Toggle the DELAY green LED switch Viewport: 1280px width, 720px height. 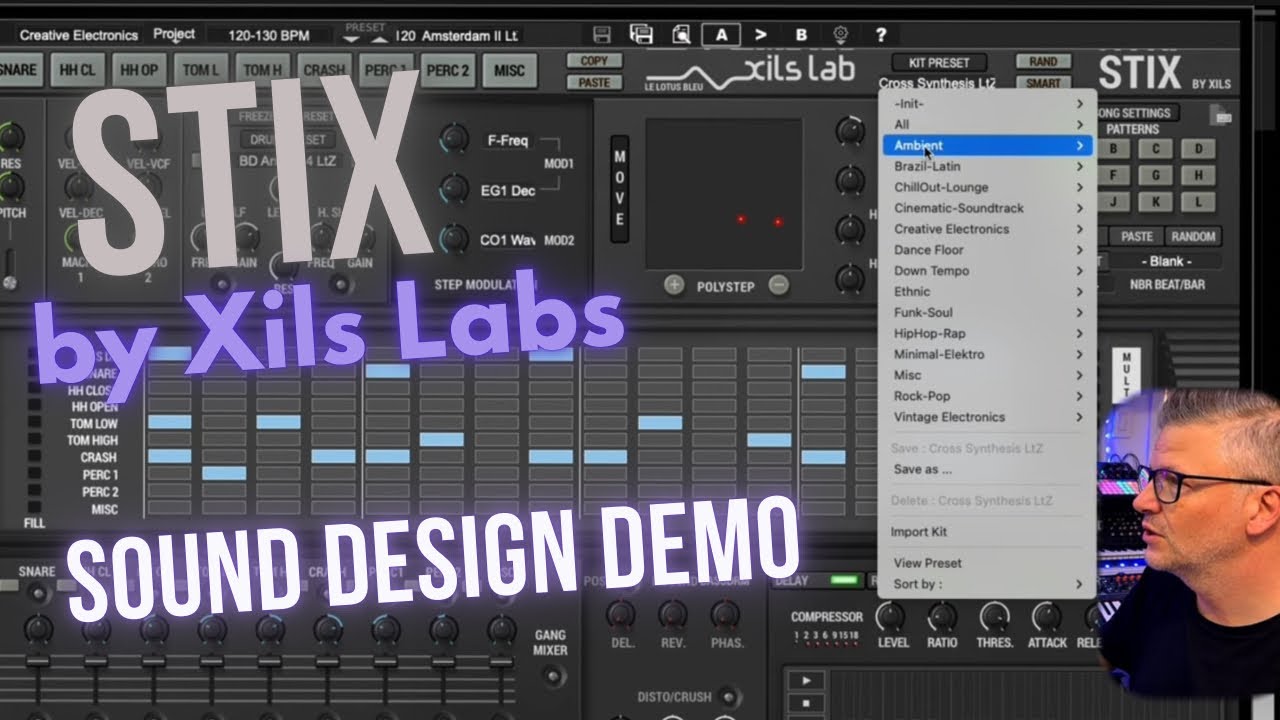click(x=844, y=580)
